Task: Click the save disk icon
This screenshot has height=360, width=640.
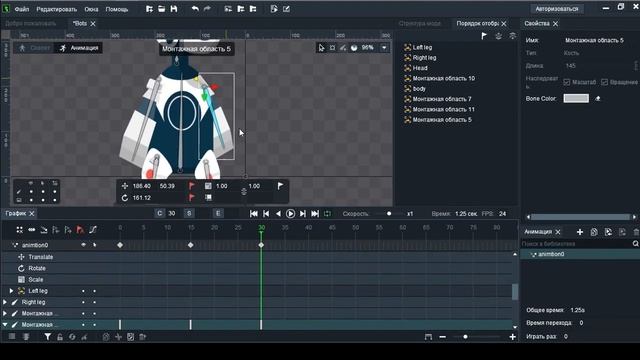Action: (x=174, y=9)
